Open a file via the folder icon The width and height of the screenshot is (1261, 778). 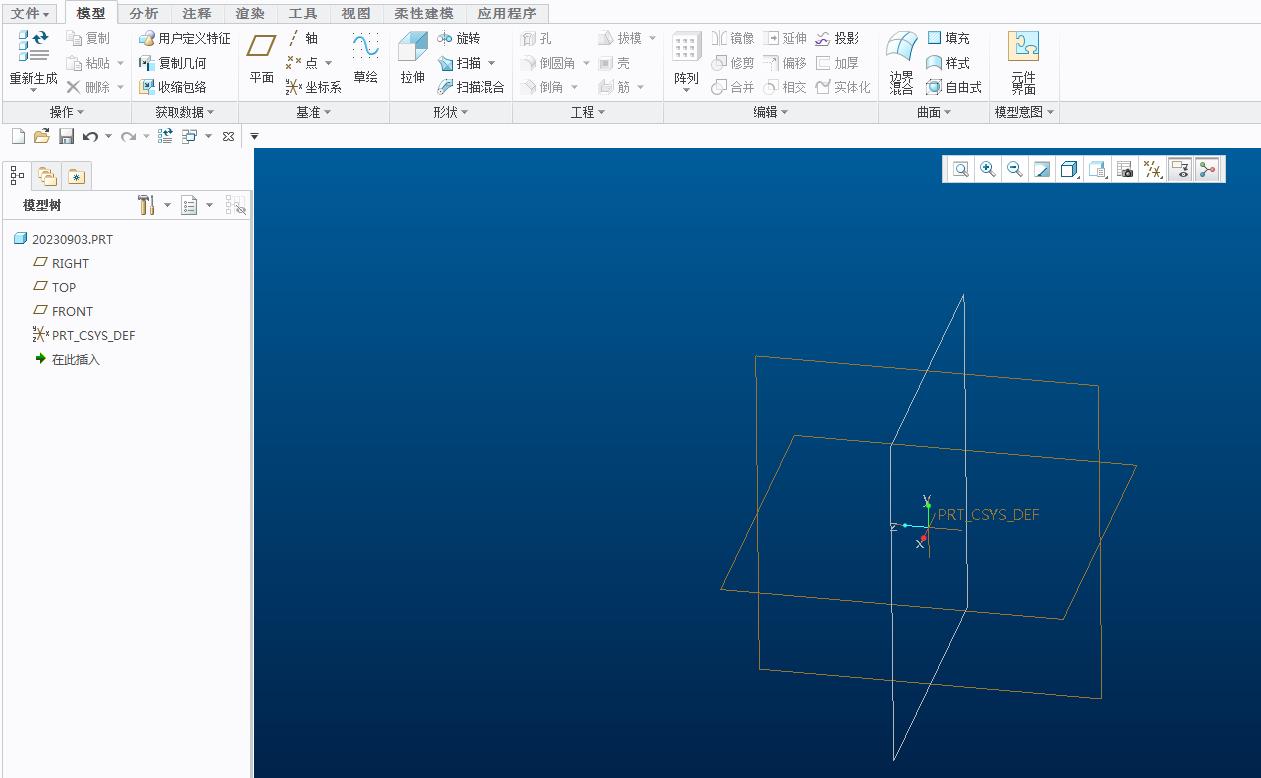pos(41,136)
